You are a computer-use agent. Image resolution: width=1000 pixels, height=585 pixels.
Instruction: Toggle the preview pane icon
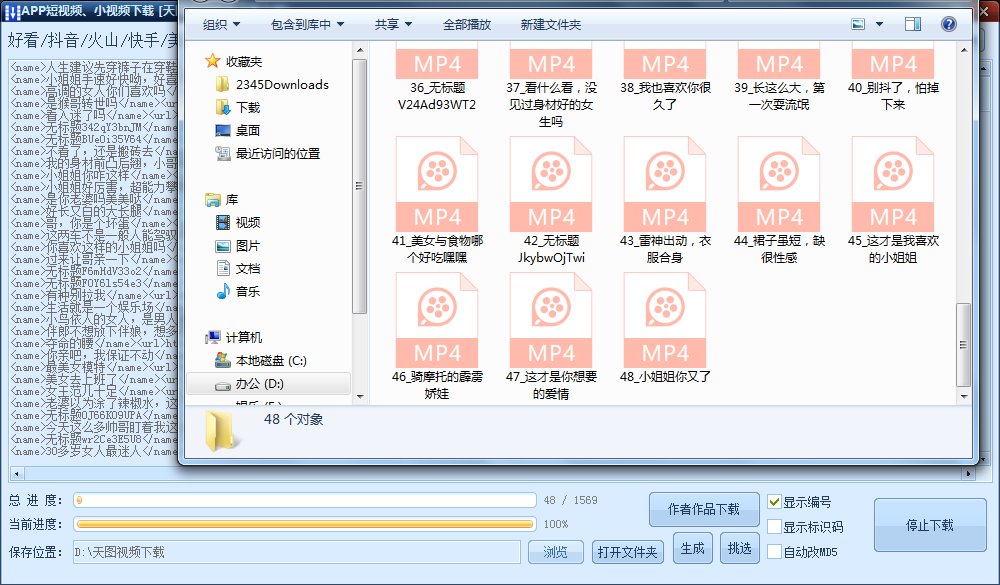[913, 24]
